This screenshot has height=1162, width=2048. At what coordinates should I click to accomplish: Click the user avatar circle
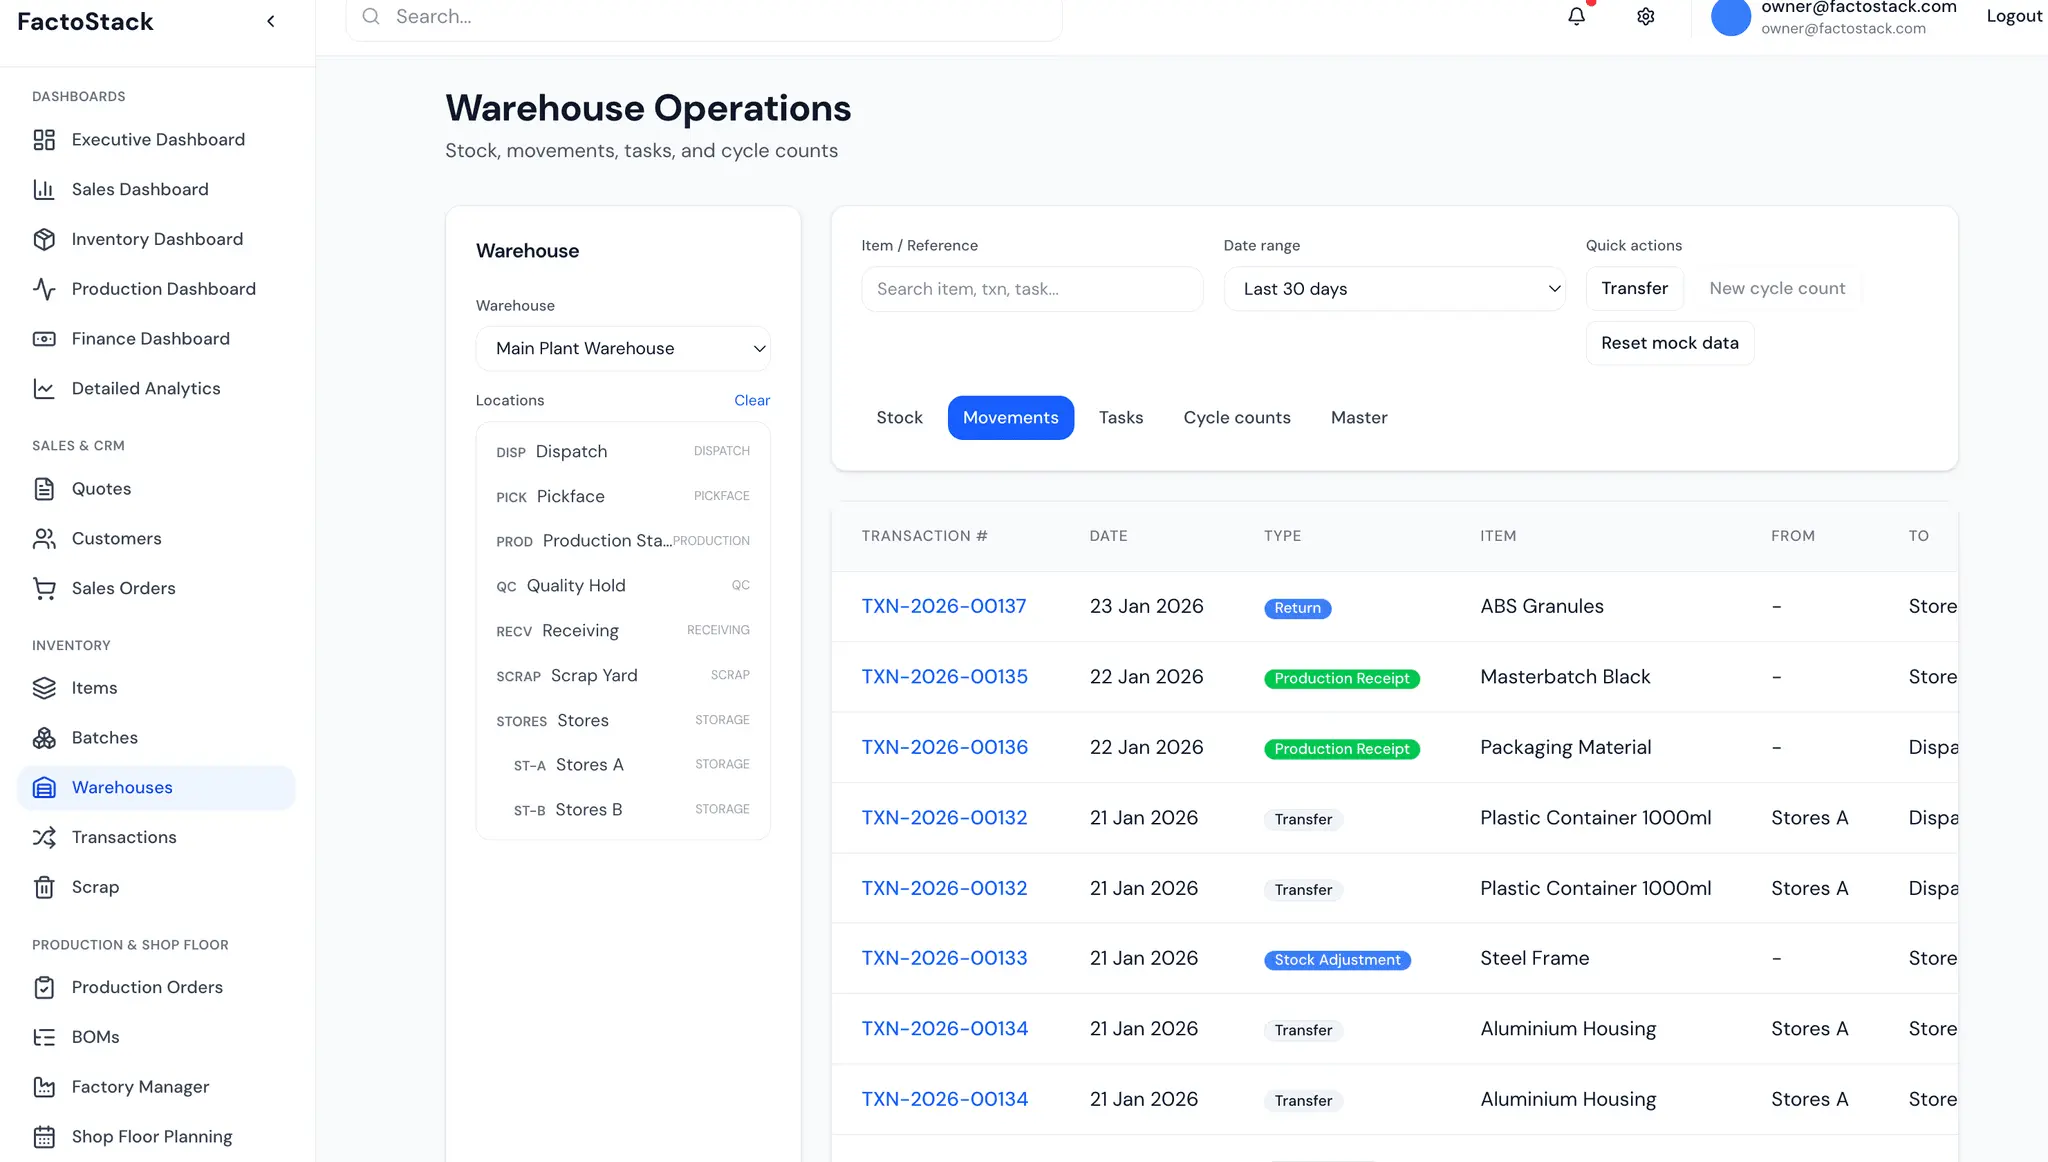click(x=1731, y=16)
